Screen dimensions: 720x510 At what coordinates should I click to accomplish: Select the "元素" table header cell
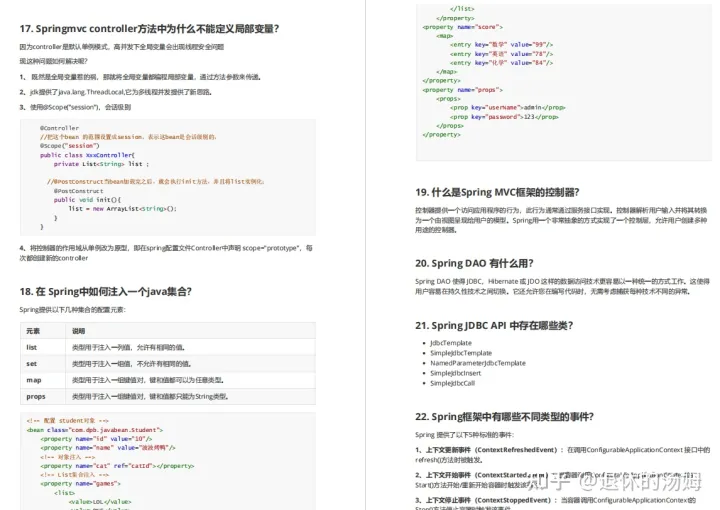click(43, 331)
